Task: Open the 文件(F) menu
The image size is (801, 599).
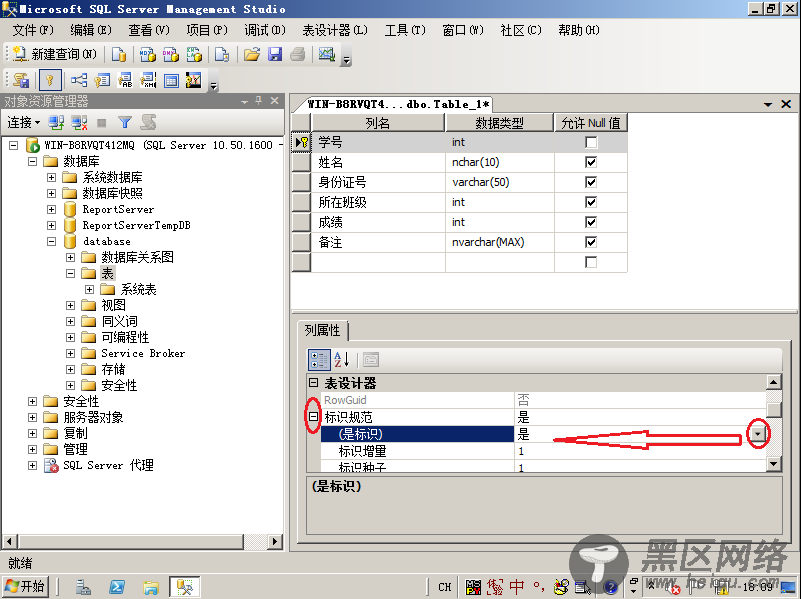Action: tap(33, 30)
